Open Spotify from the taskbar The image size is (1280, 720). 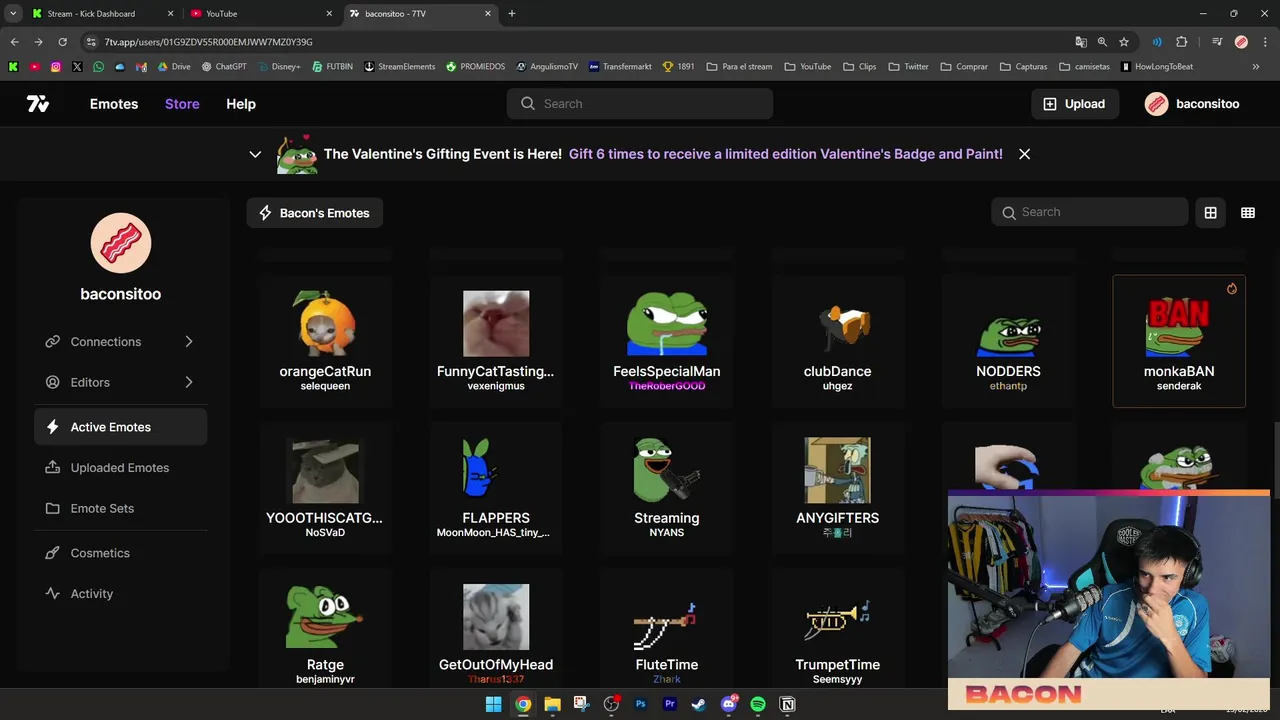click(758, 705)
